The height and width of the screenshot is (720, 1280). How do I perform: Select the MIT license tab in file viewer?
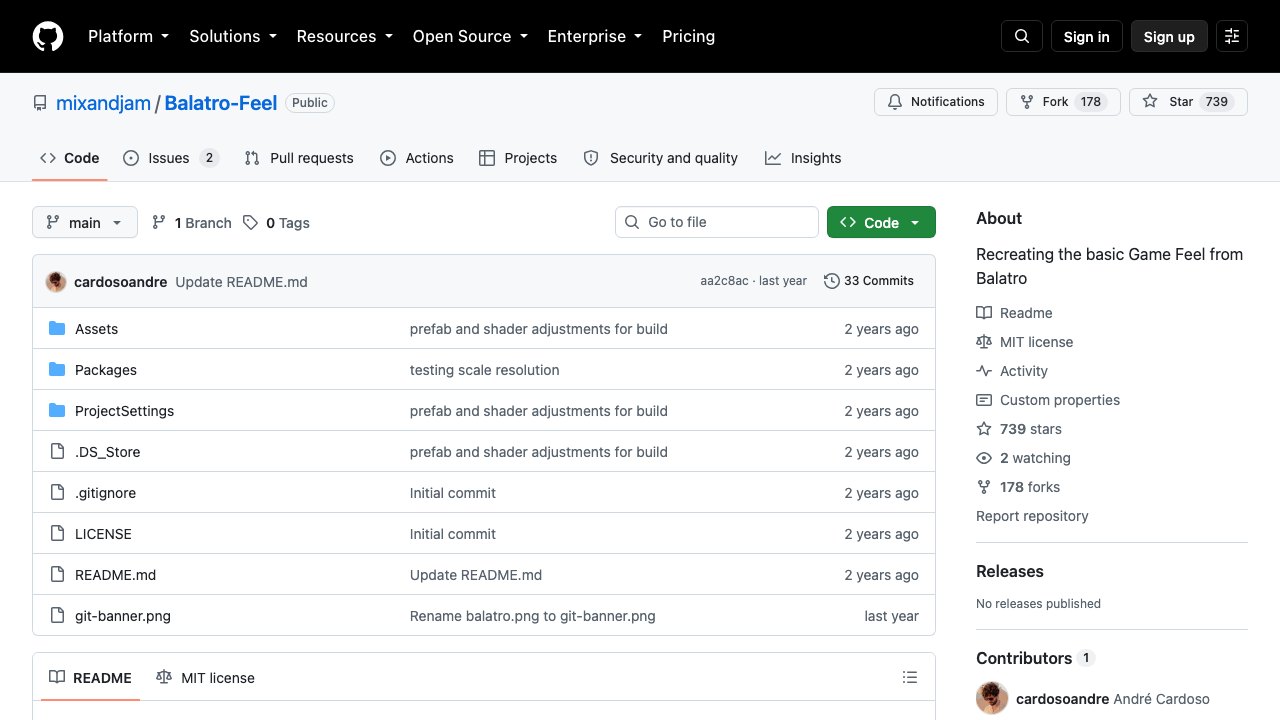[206, 678]
